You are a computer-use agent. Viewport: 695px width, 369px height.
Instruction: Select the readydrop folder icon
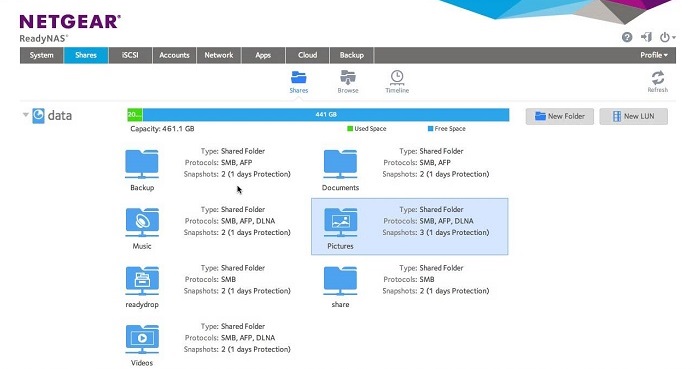point(142,281)
